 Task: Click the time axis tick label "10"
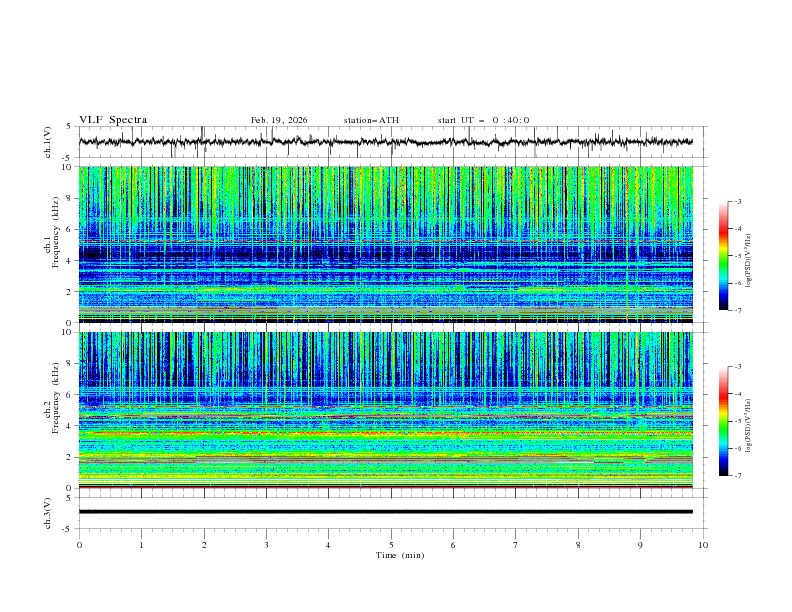pos(703,545)
